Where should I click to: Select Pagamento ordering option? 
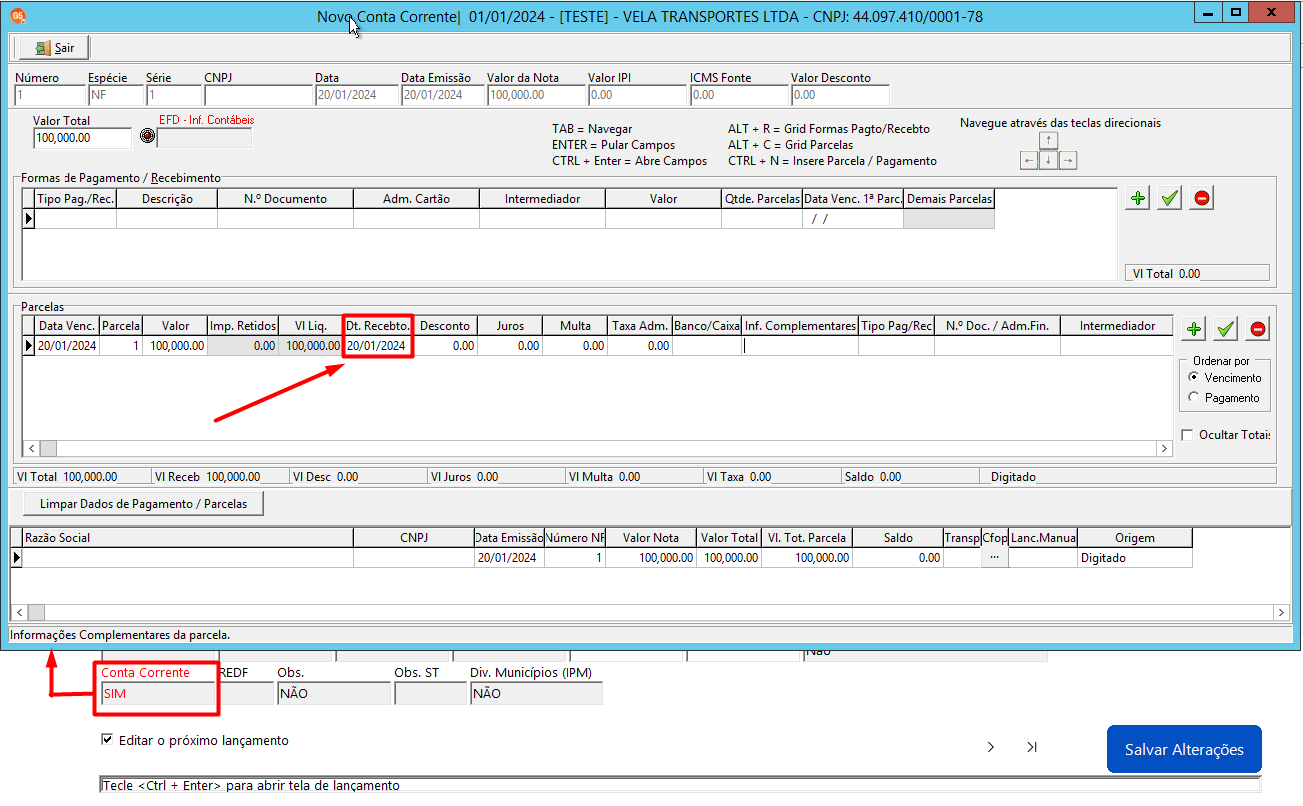[1193, 397]
